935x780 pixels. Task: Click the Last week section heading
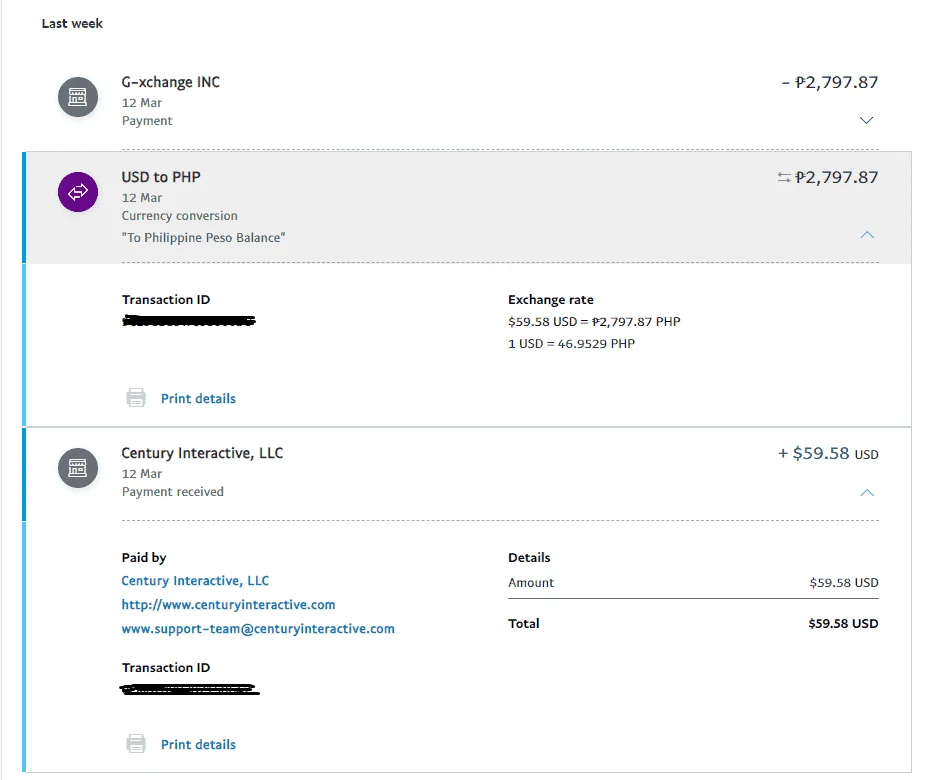72,23
